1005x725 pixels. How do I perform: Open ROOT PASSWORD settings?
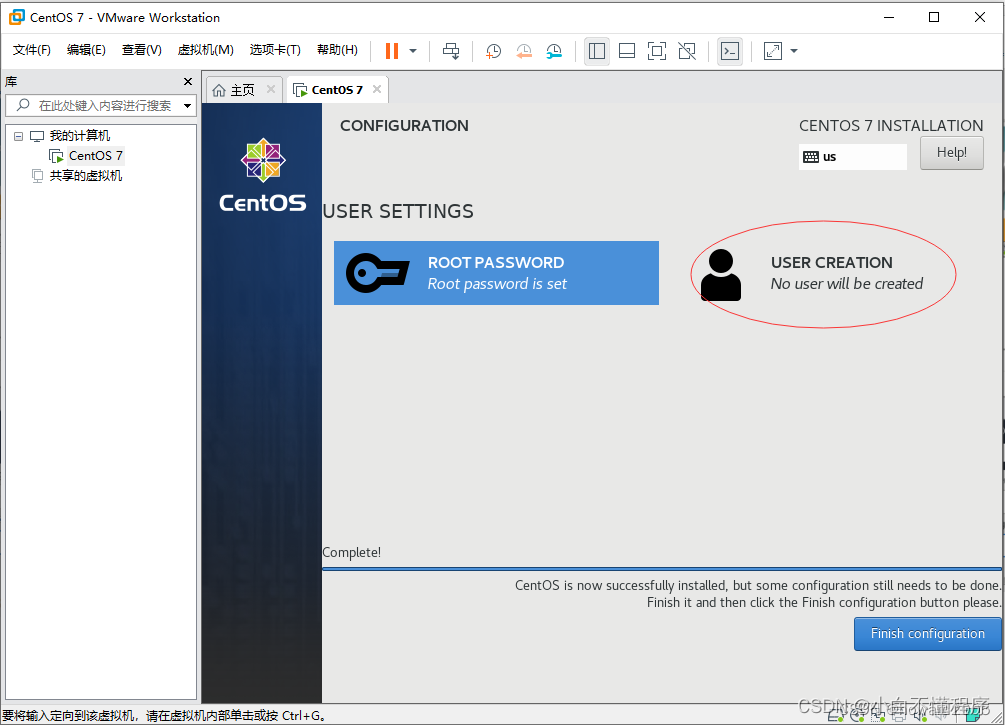pyautogui.click(x=496, y=273)
